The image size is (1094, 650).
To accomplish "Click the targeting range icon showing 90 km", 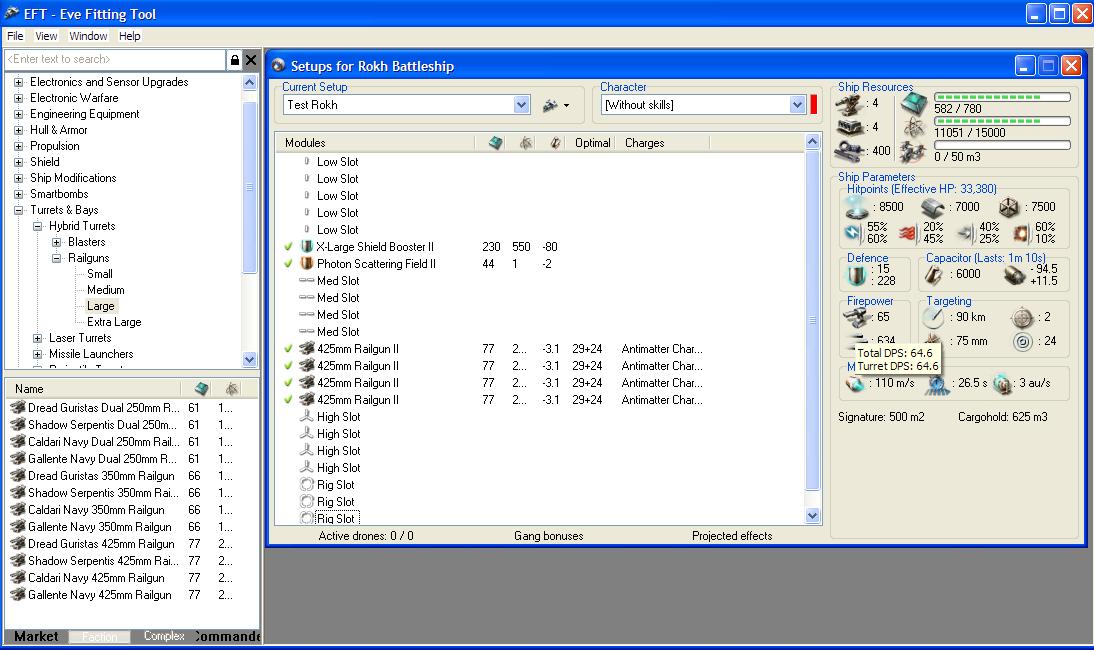I will click(933, 318).
